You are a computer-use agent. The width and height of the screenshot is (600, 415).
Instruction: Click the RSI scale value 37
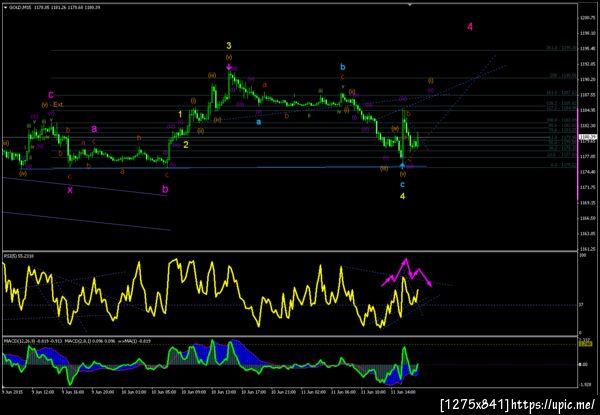[581, 305]
